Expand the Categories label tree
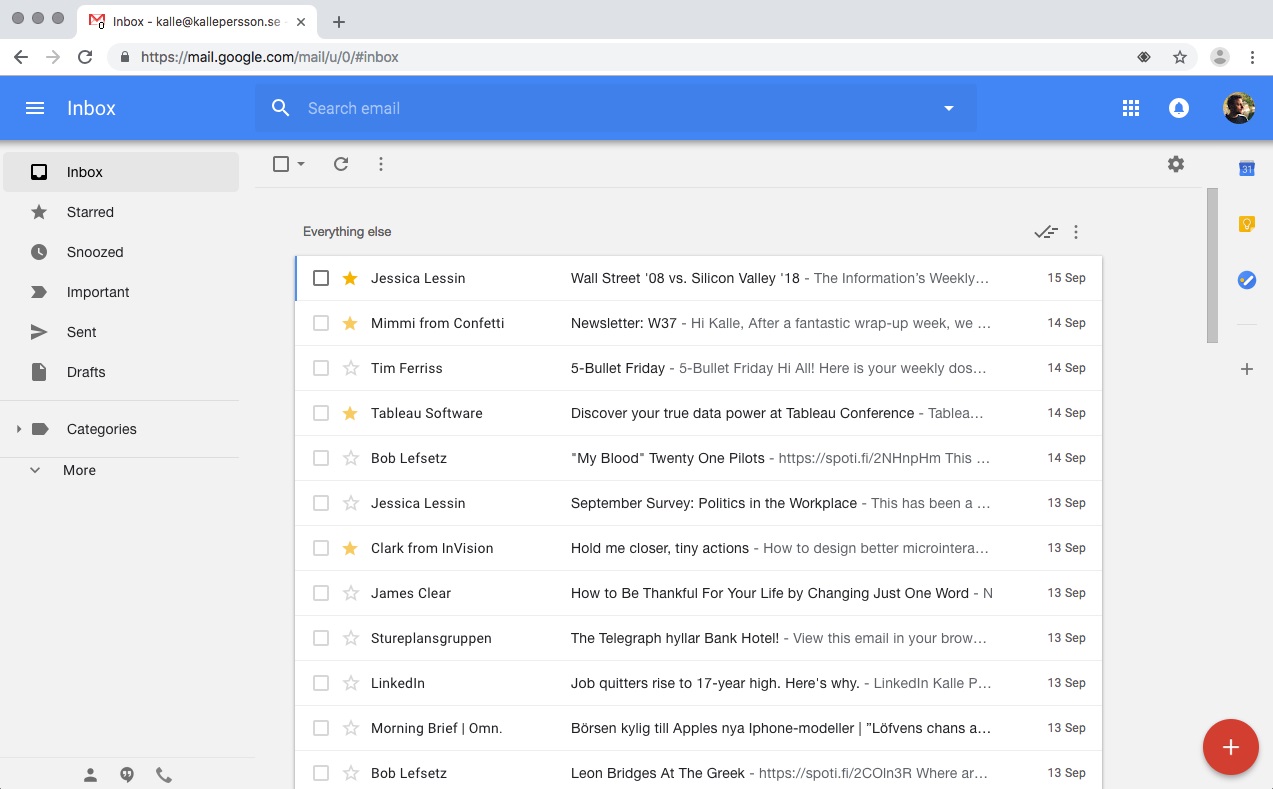 click(18, 429)
